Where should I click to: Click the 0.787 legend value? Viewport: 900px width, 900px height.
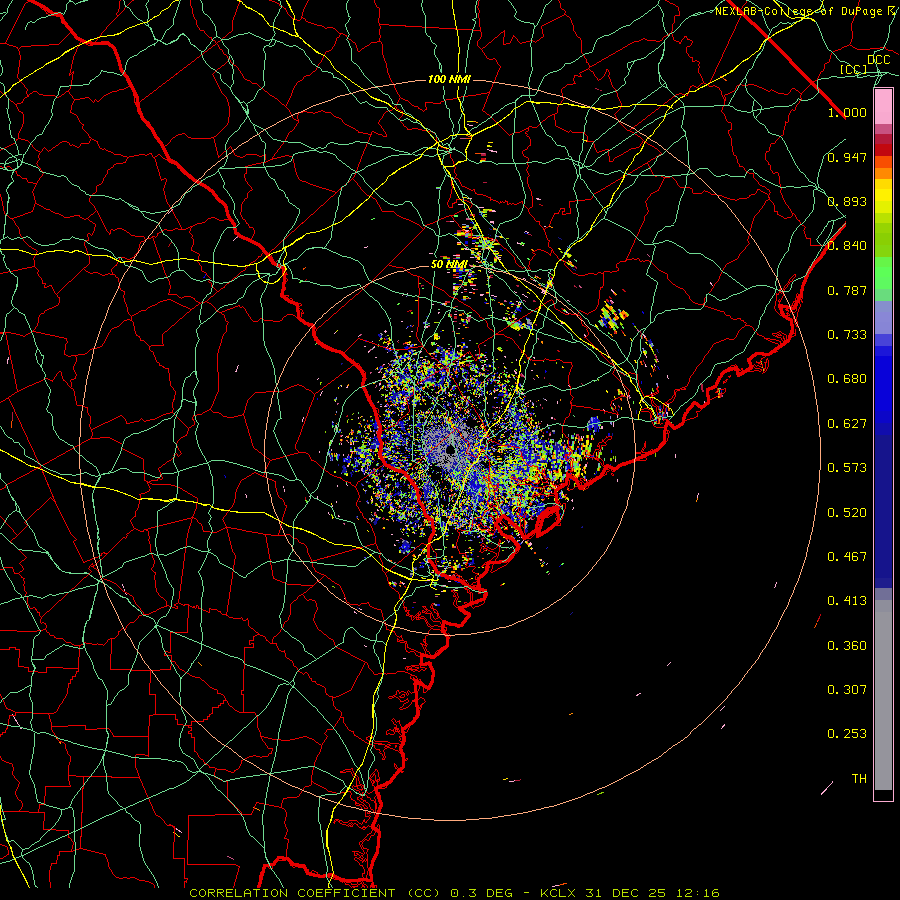pos(847,290)
